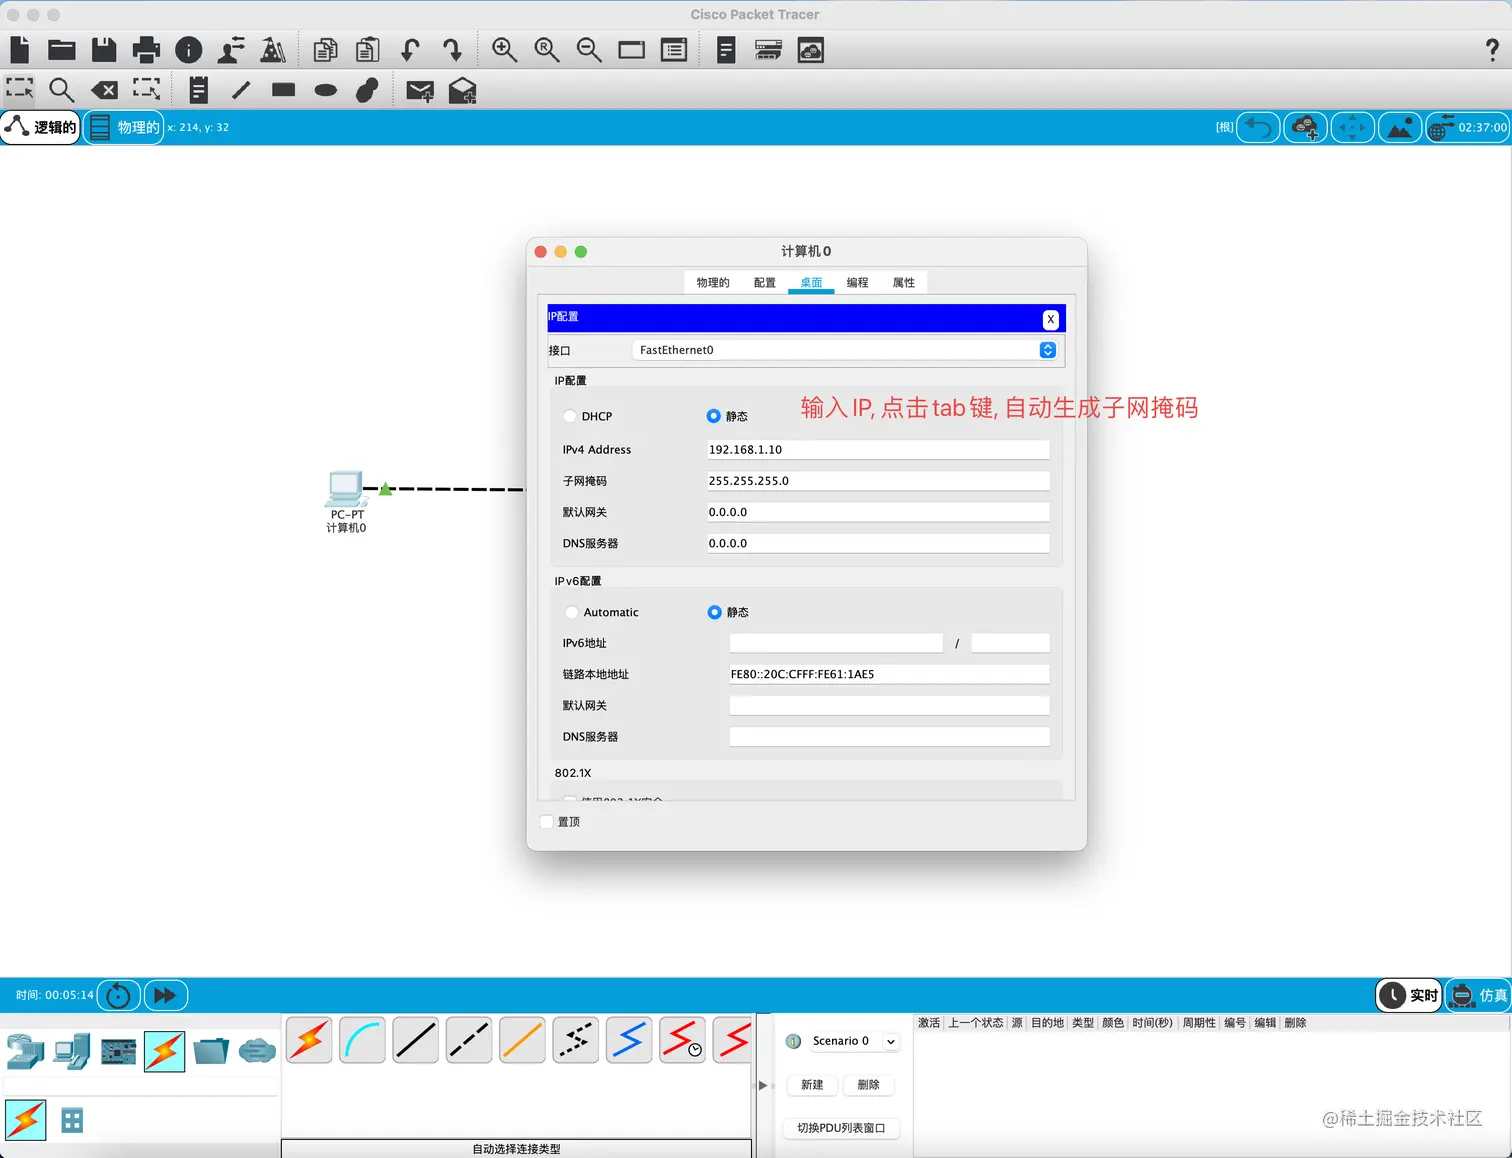Image resolution: width=1512 pixels, height=1158 pixels.
Task: Switch to 实时 realtime mode
Action: point(1409,995)
